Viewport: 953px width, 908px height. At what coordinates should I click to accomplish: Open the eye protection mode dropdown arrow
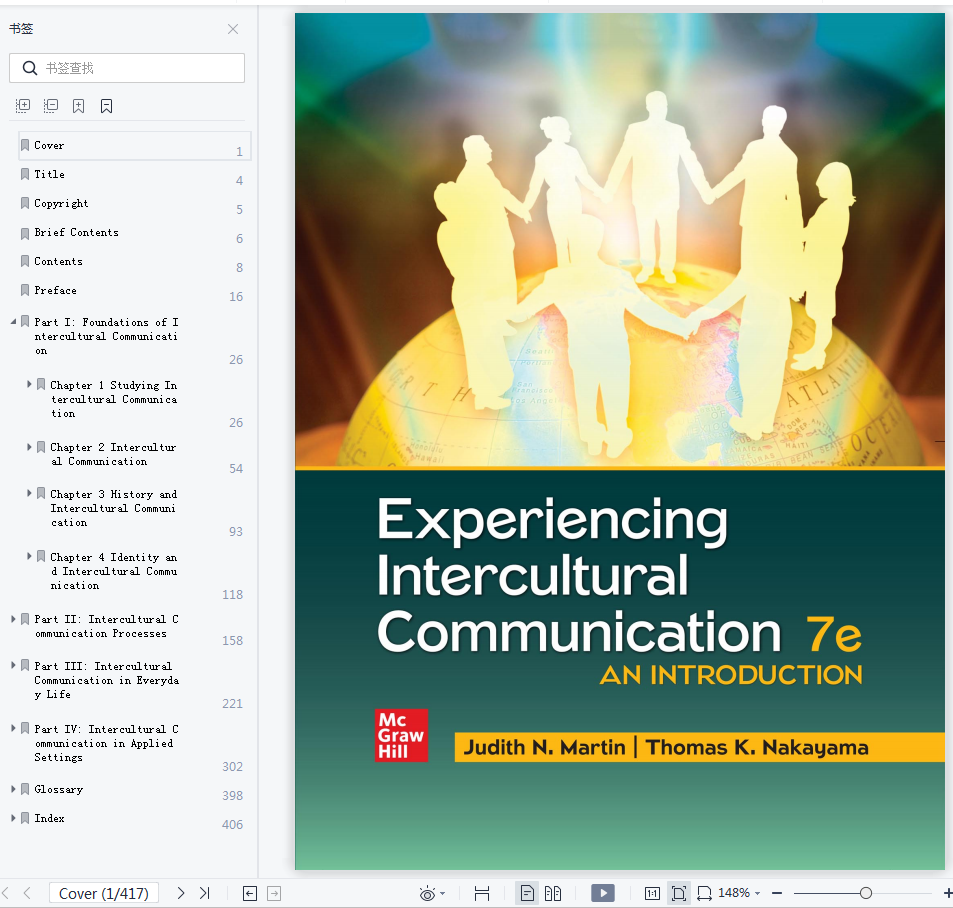tap(442, 893)
